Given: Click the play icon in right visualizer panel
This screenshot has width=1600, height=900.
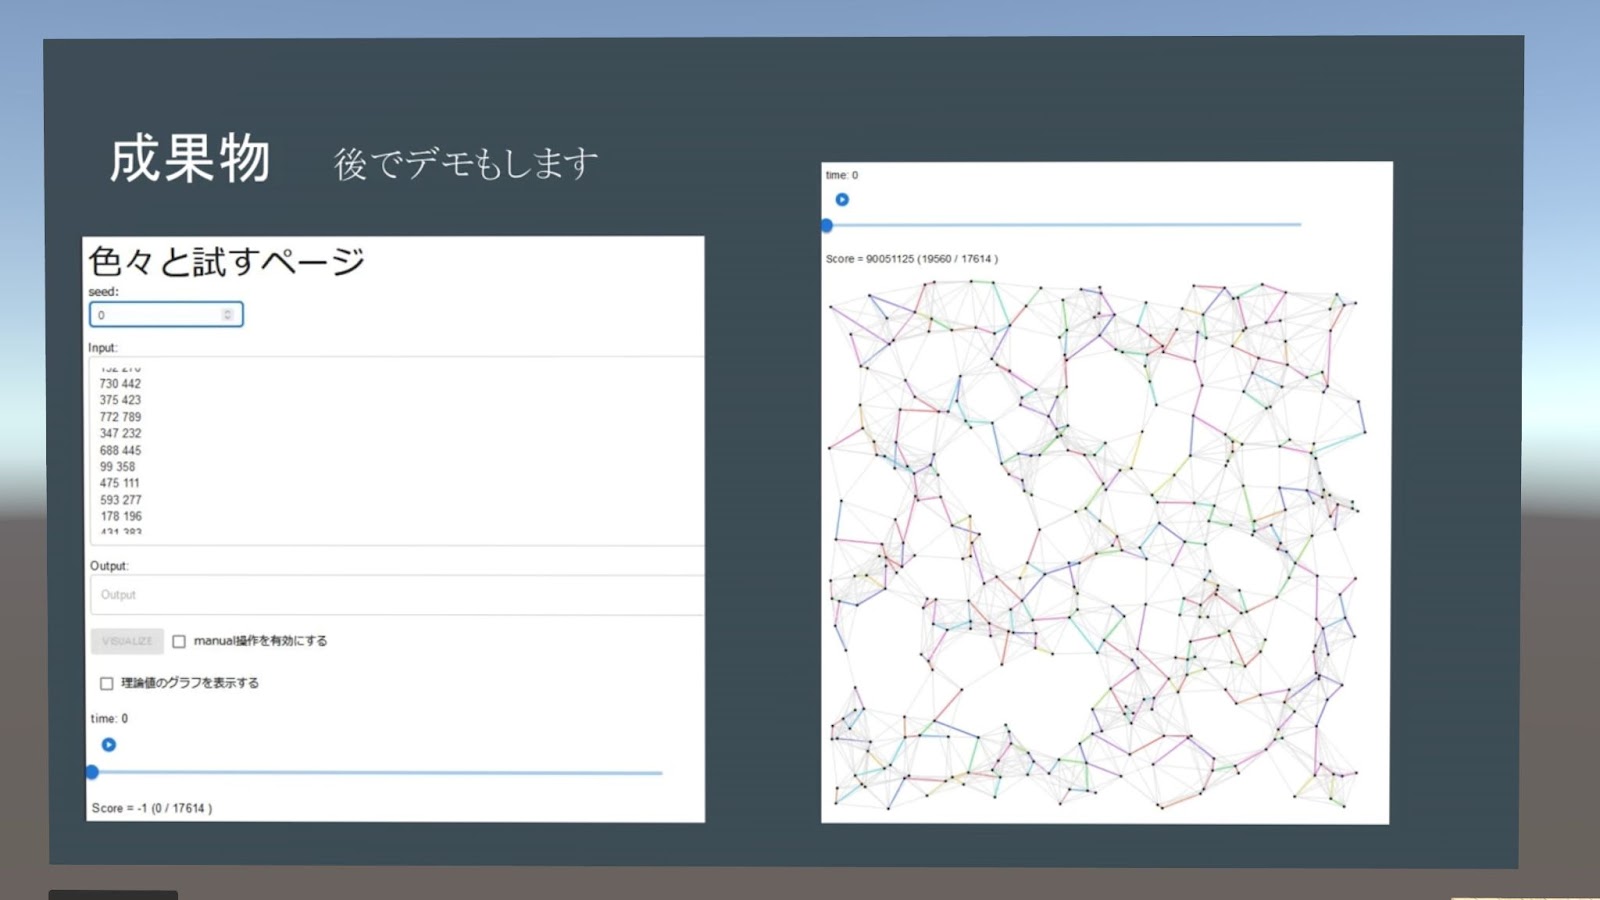Looking at the screenshot, I should click(x=842, y=200).
